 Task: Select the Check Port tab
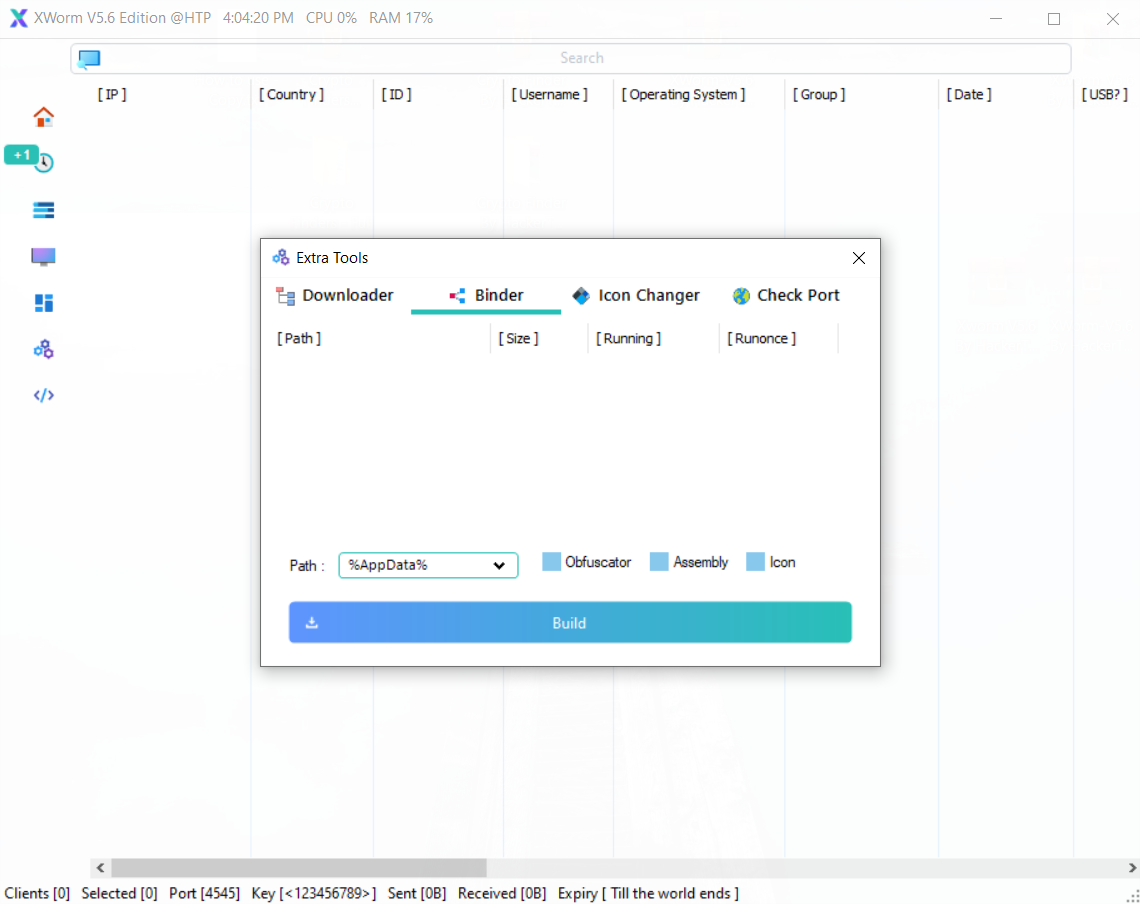click(786, 296)
